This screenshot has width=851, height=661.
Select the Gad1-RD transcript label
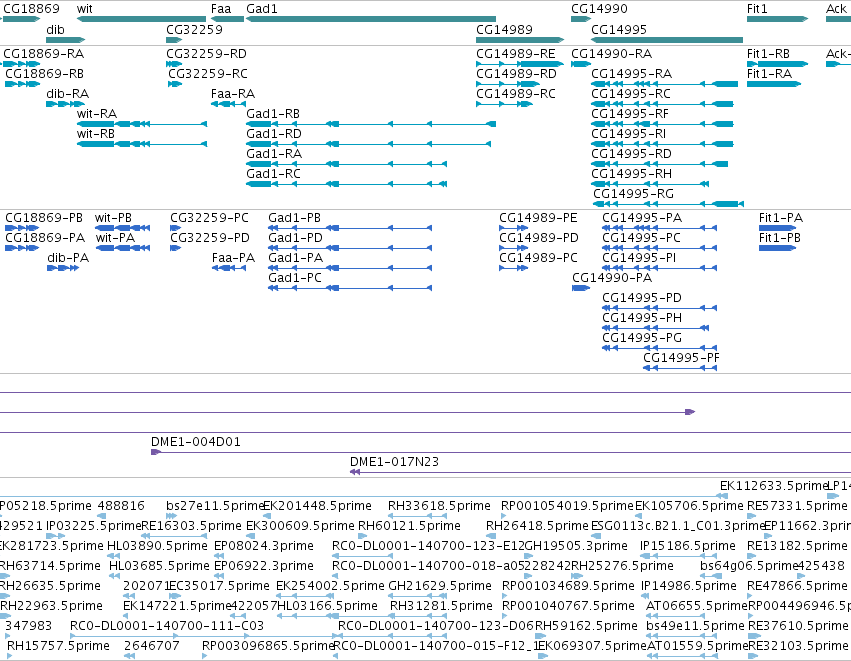[274, 134]
